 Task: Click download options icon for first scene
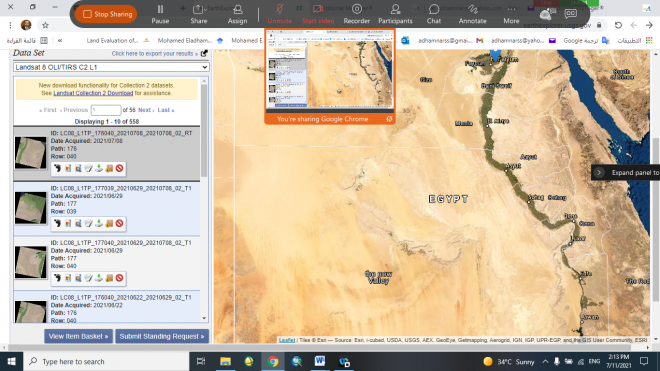tap(99, 168)
